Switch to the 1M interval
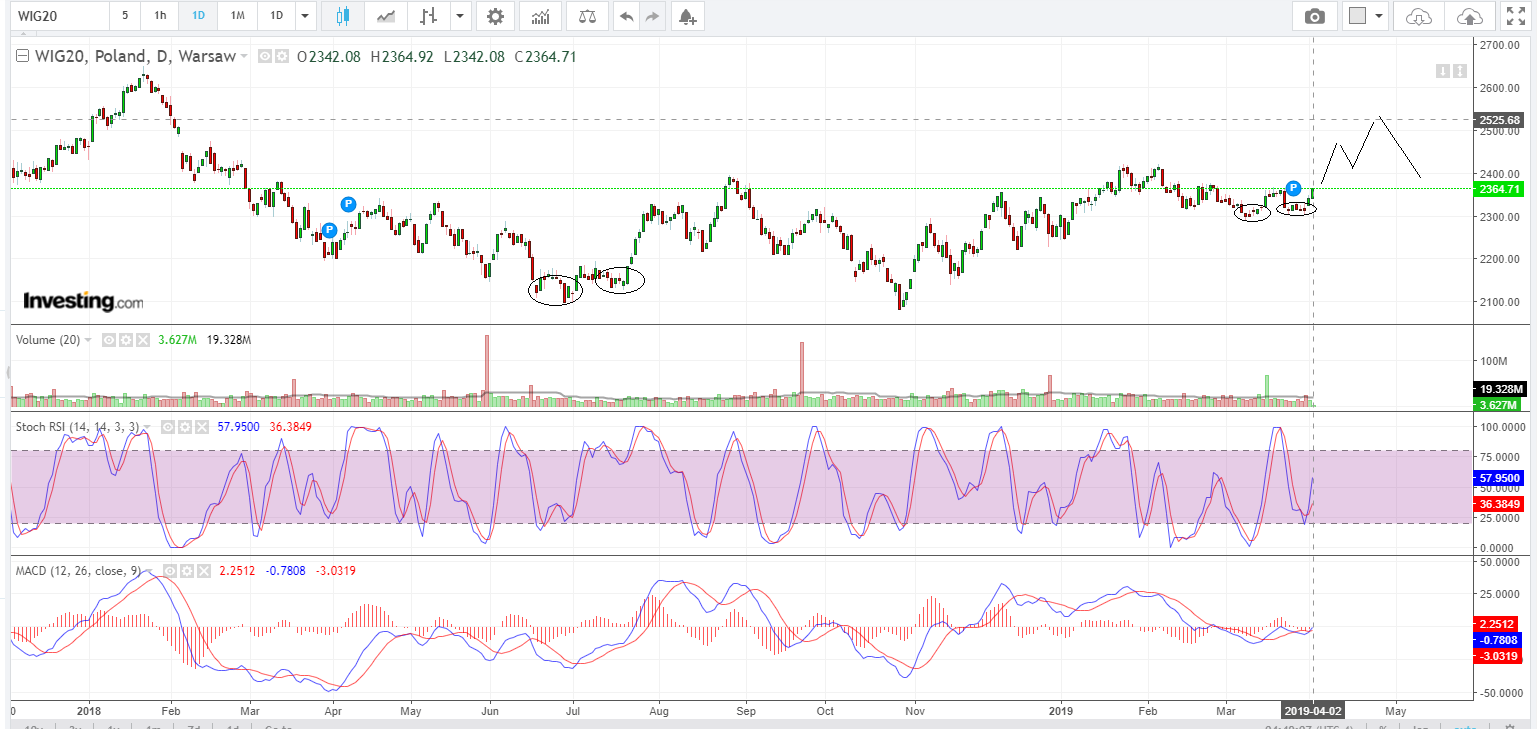 [237, 16]
